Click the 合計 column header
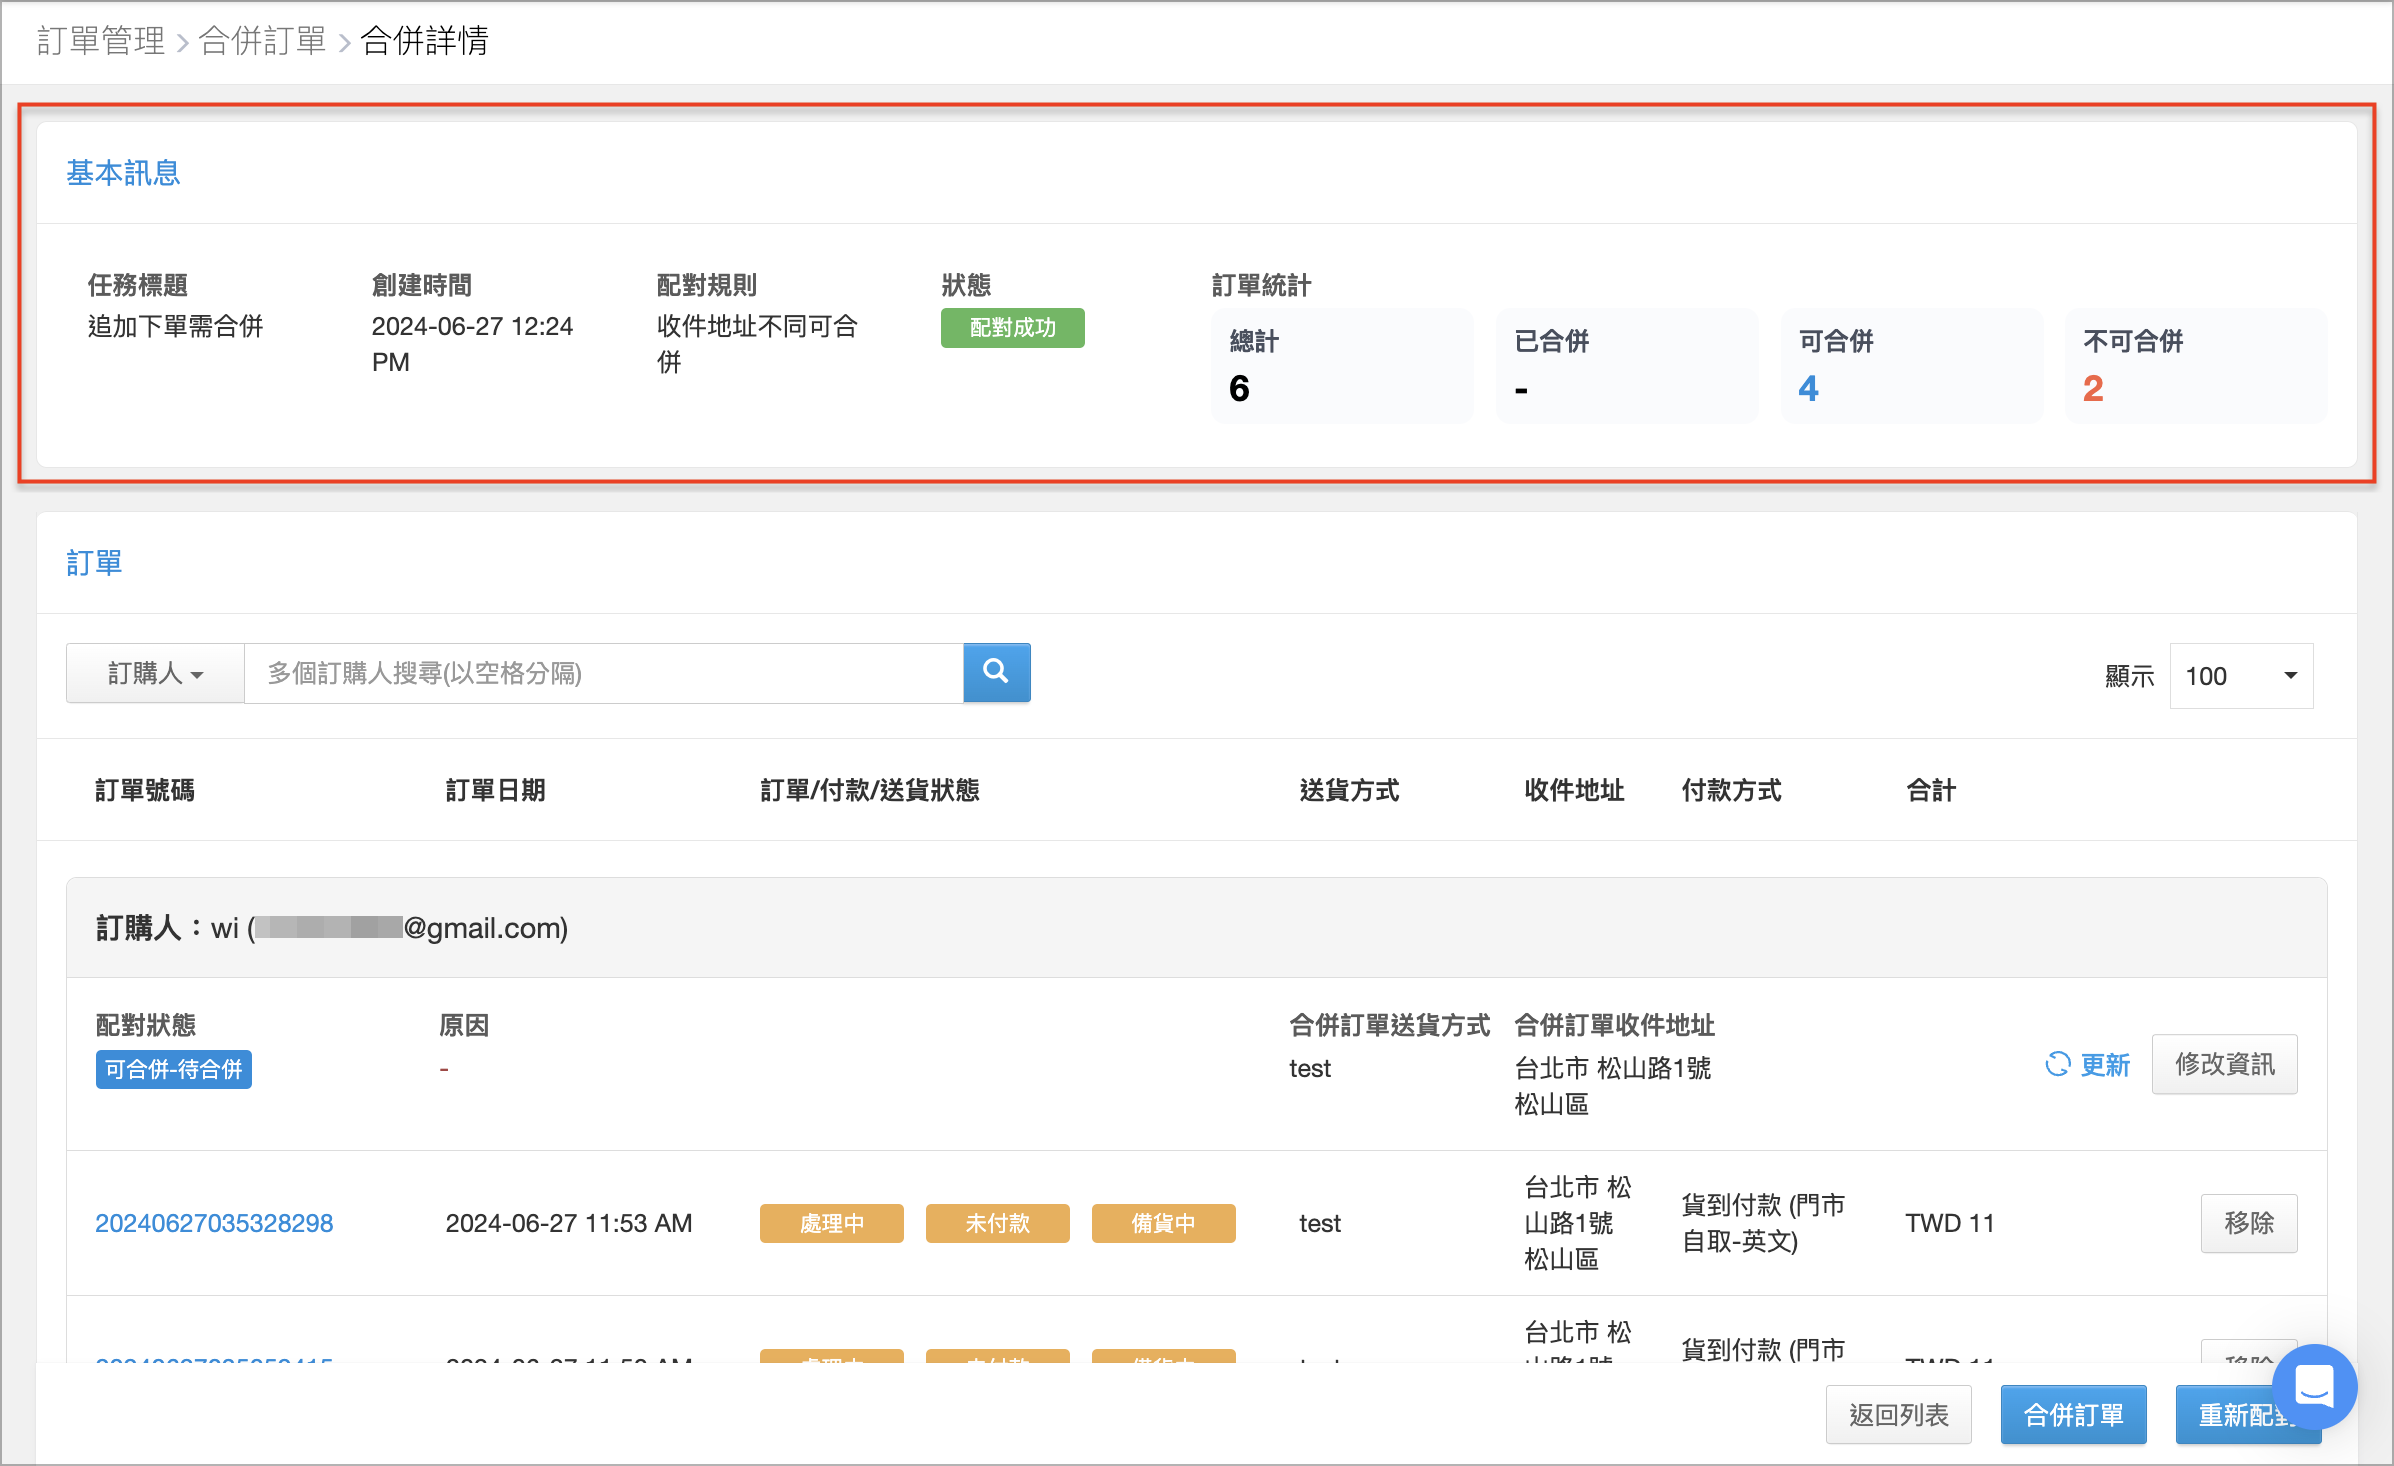 1931,790
